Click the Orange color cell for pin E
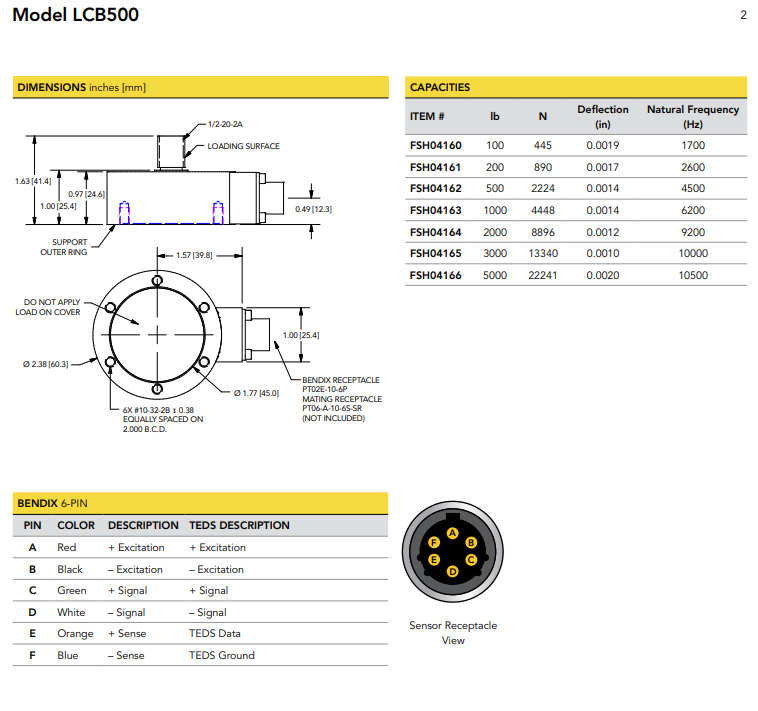The width and height of the screenshot is (758, 711). [x=75, y=634]
